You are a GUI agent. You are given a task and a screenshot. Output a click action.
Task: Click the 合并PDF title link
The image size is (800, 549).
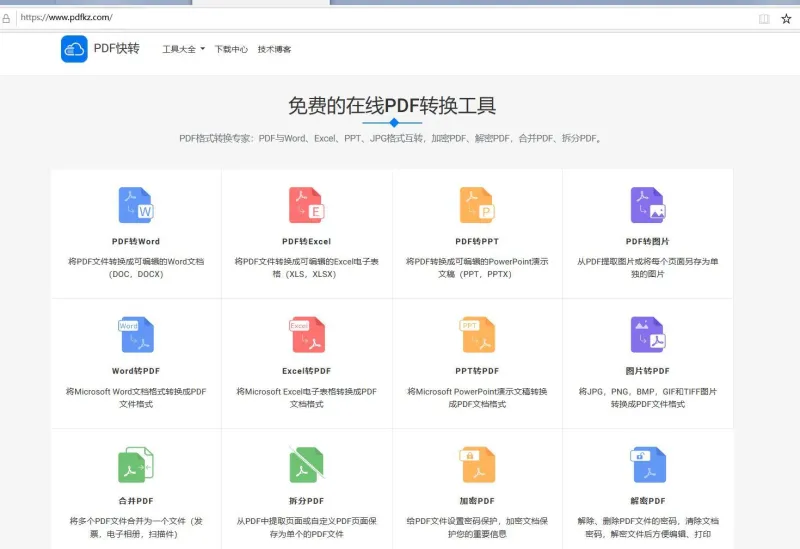tap(136, 501)
